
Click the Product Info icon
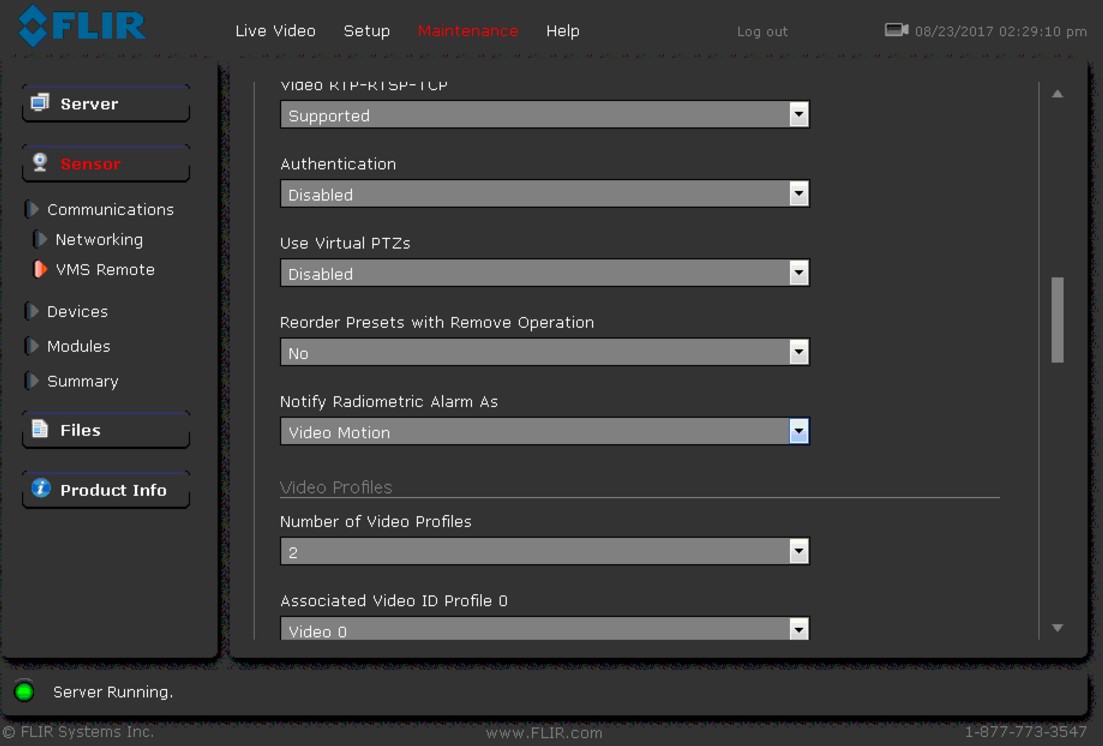[41, 489]
